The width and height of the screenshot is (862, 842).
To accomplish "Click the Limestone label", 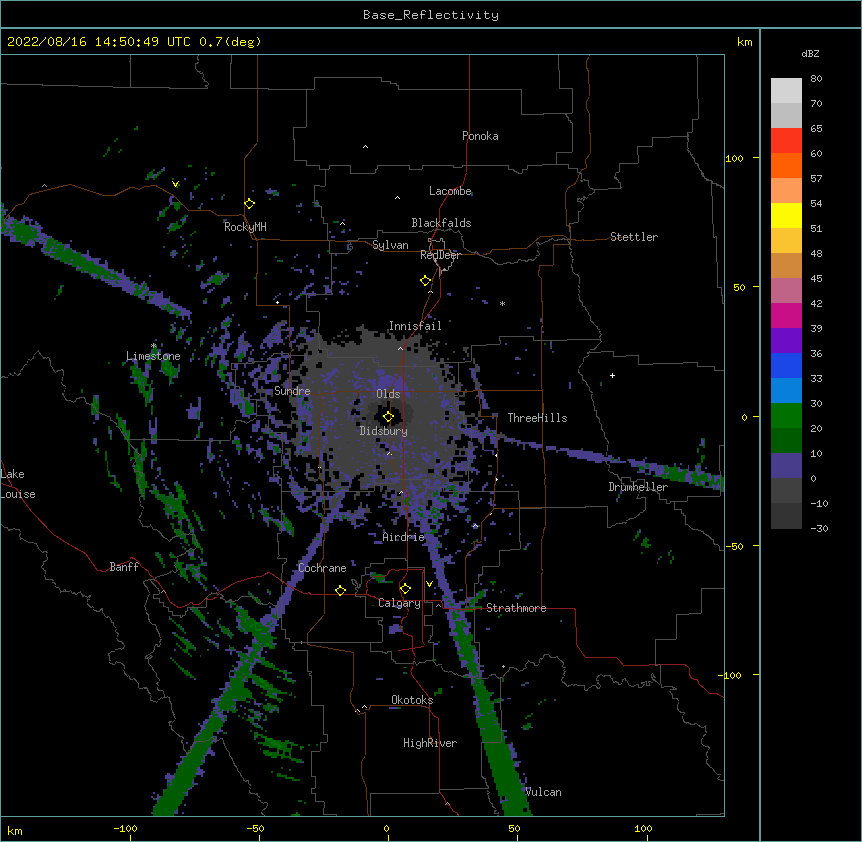I will (x=153, y=356).
